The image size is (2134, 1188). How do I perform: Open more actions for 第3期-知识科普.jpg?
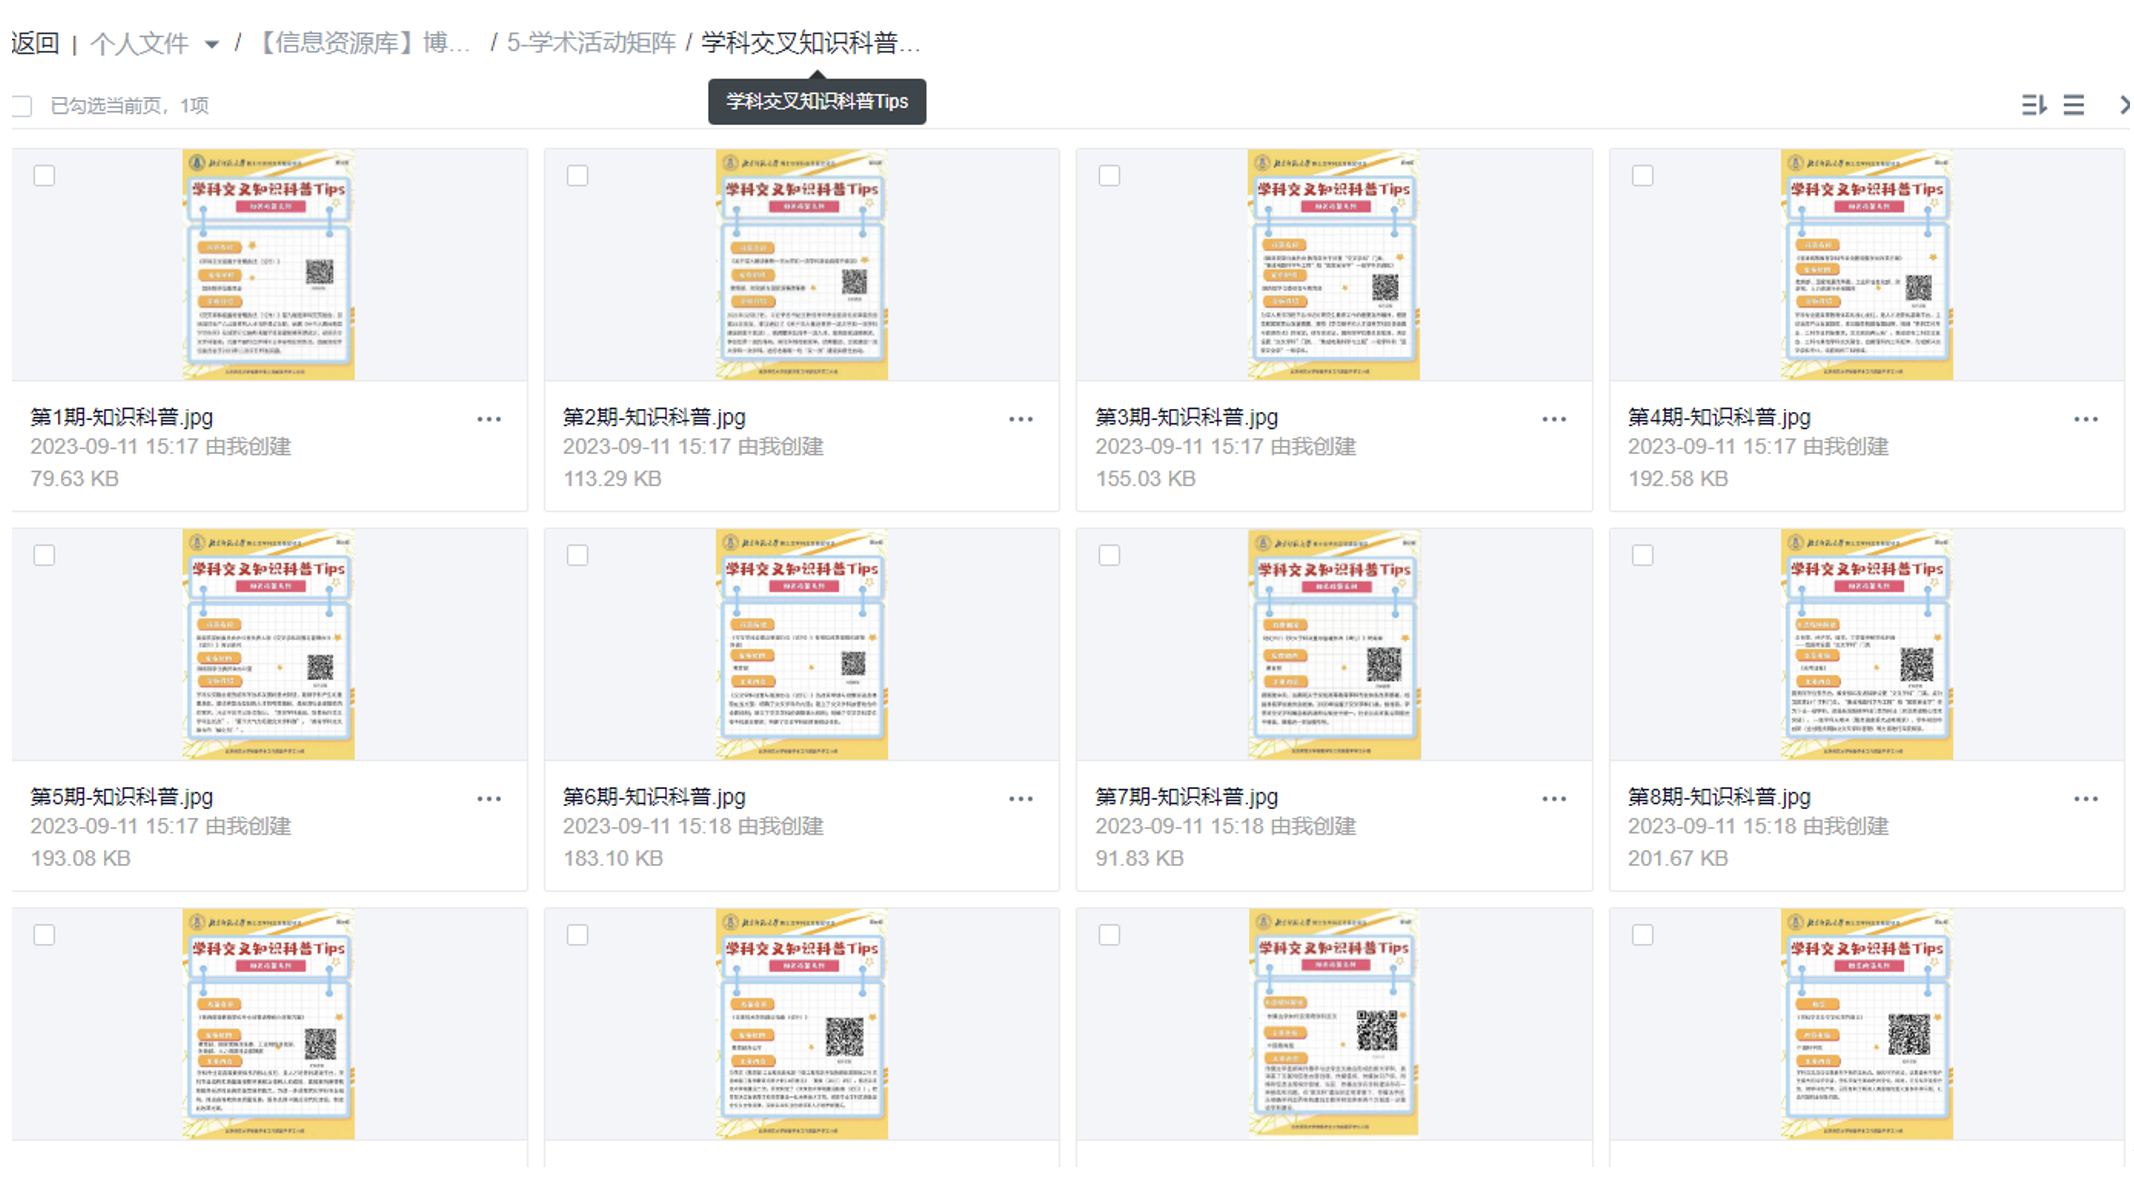pos(1553,418)
